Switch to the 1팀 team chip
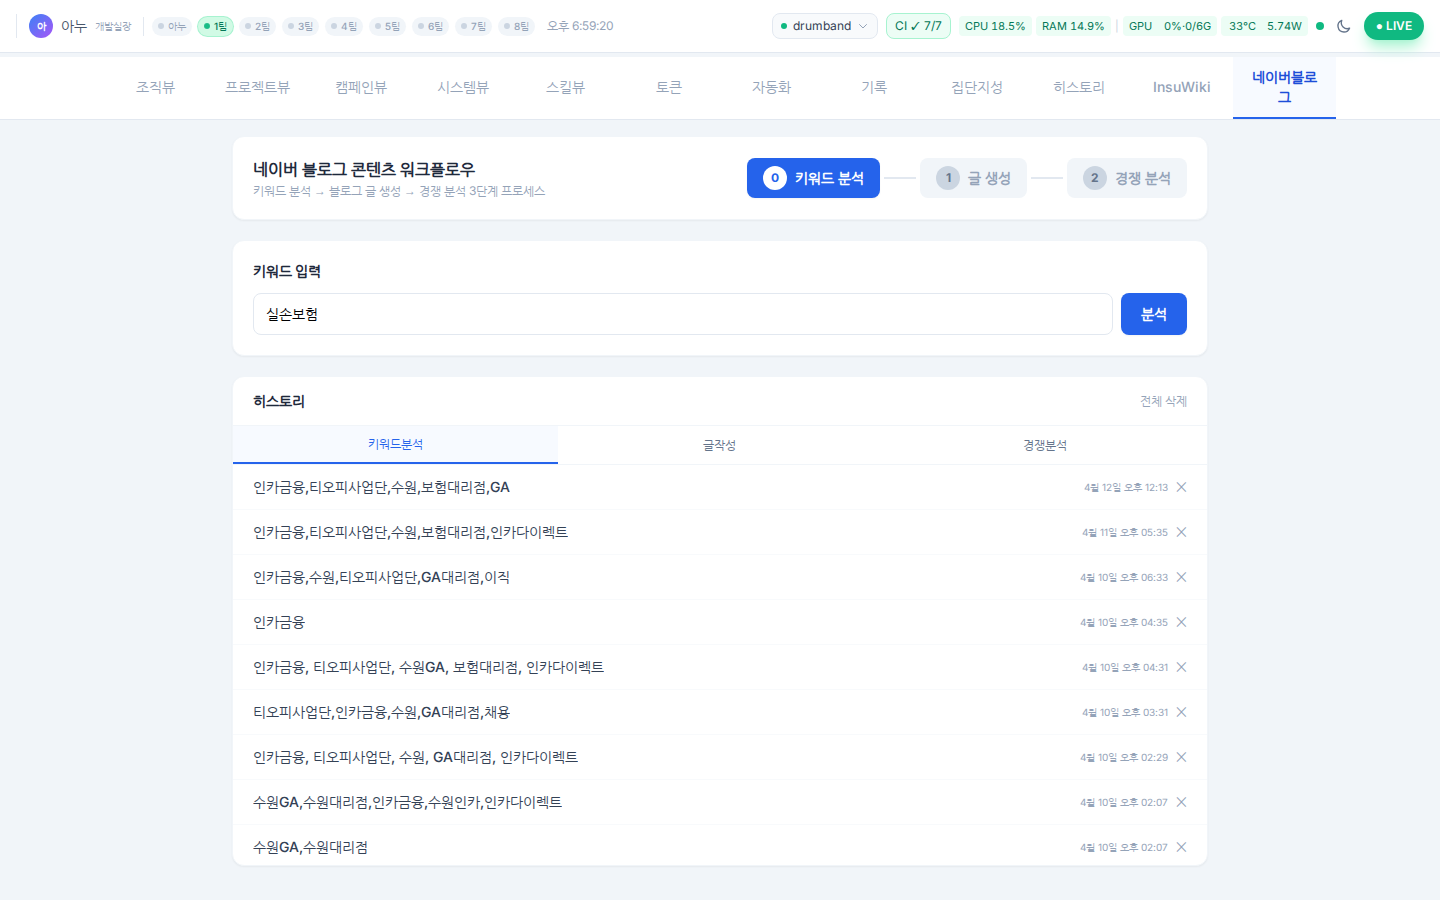1440x900 pixels. 215,26
